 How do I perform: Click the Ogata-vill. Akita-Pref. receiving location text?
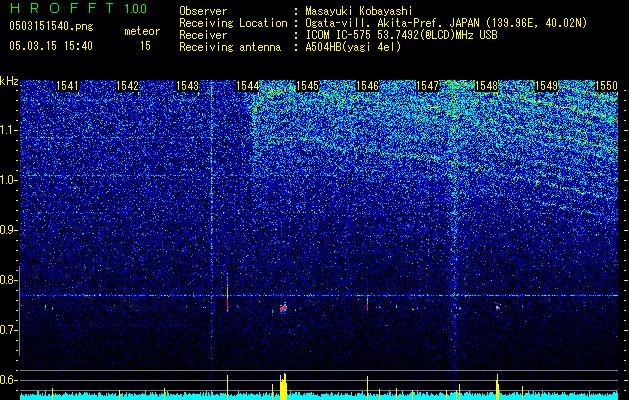pos(446,23)
